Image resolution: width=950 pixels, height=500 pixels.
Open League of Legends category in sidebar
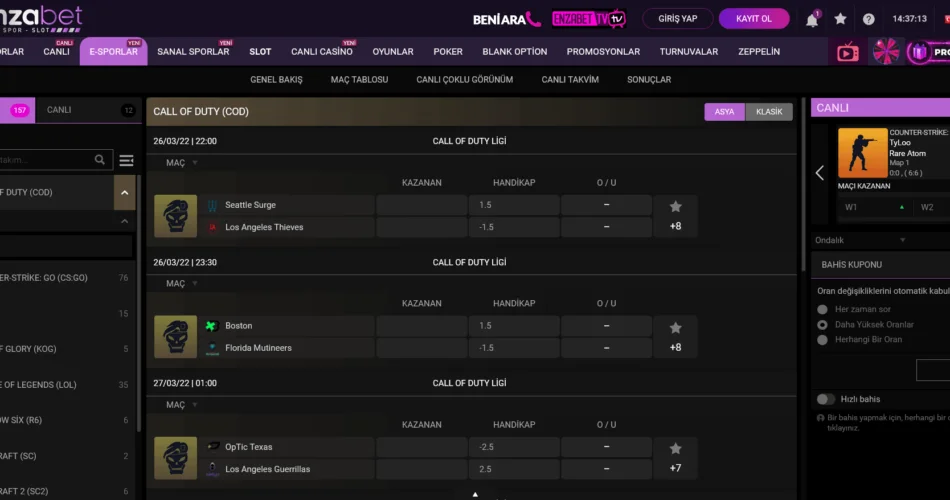pyautogui.click(x=67, y=385)
